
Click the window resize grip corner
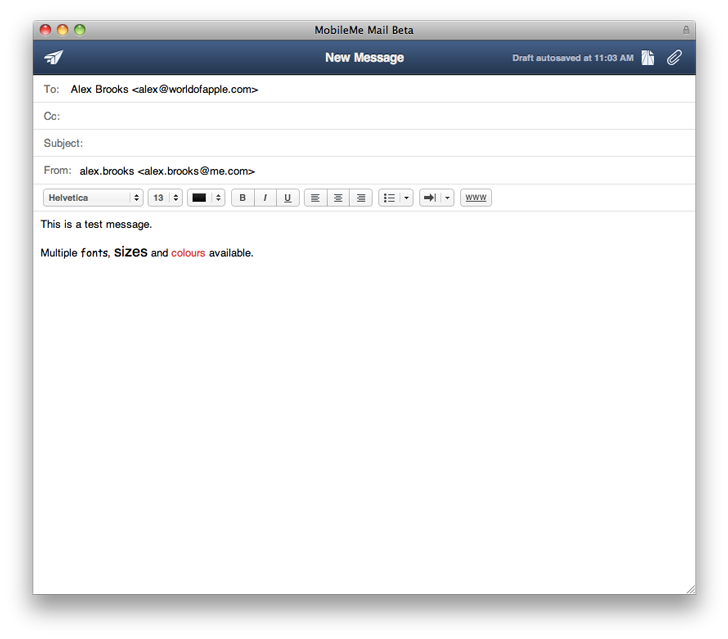[690, 589]
